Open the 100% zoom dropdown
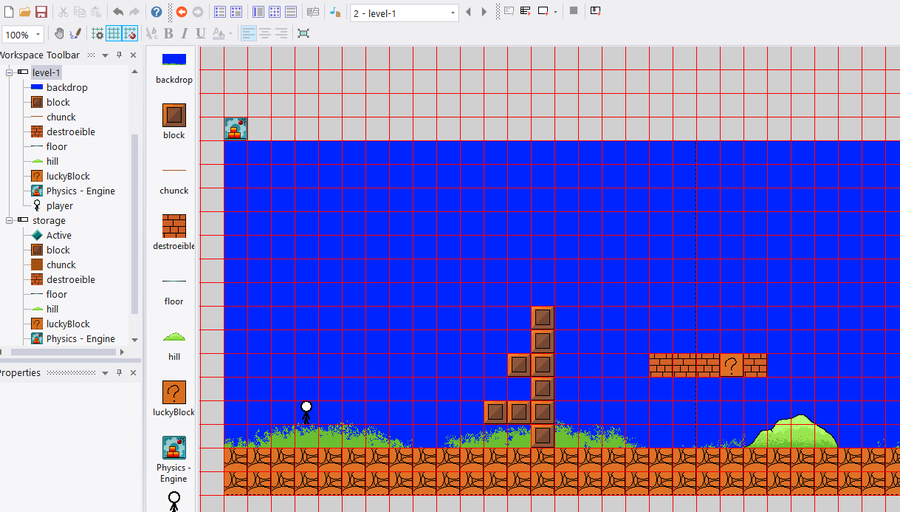 (x=38, y=34)
